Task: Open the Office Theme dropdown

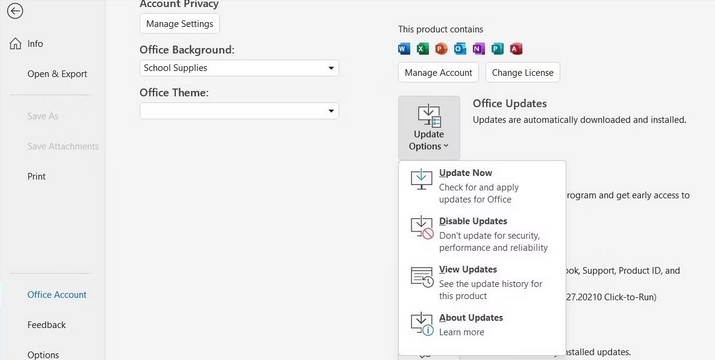Action: click(239, 111)
